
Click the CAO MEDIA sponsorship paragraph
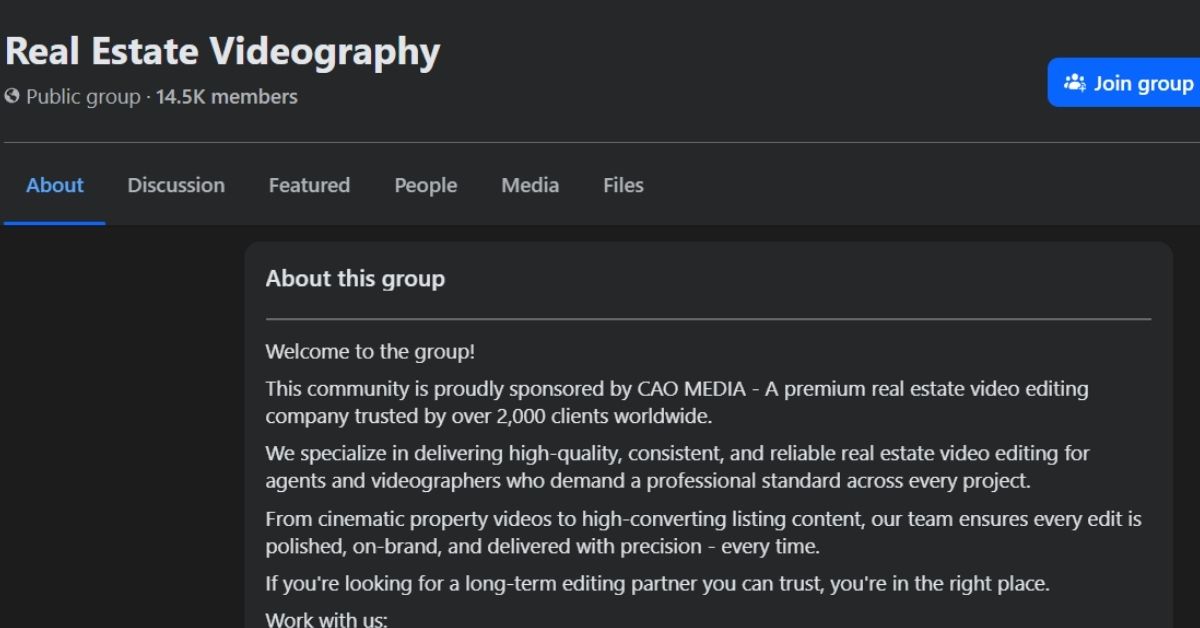(x=676, y=401)
